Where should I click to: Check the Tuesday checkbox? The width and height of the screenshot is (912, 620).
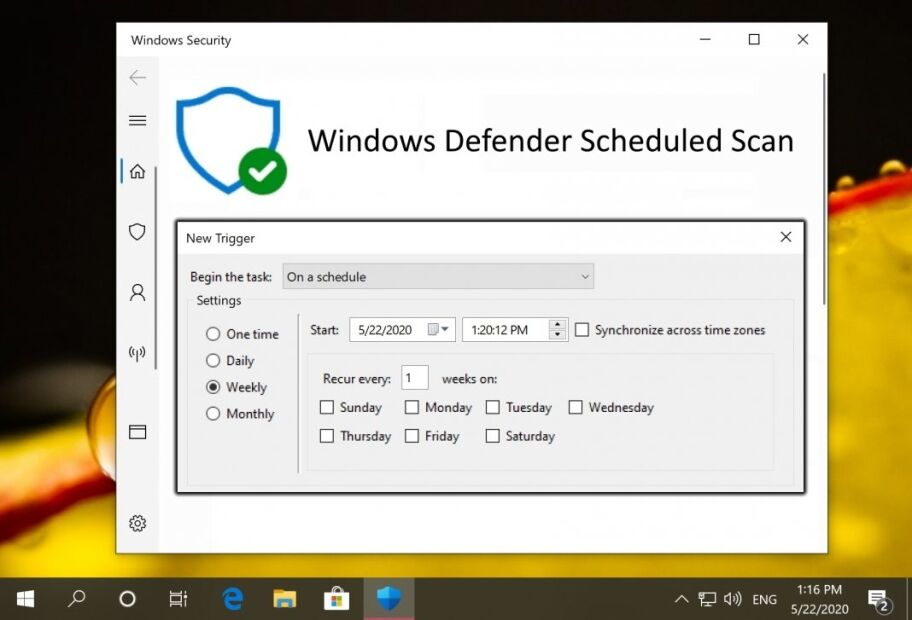click(493, 407)
